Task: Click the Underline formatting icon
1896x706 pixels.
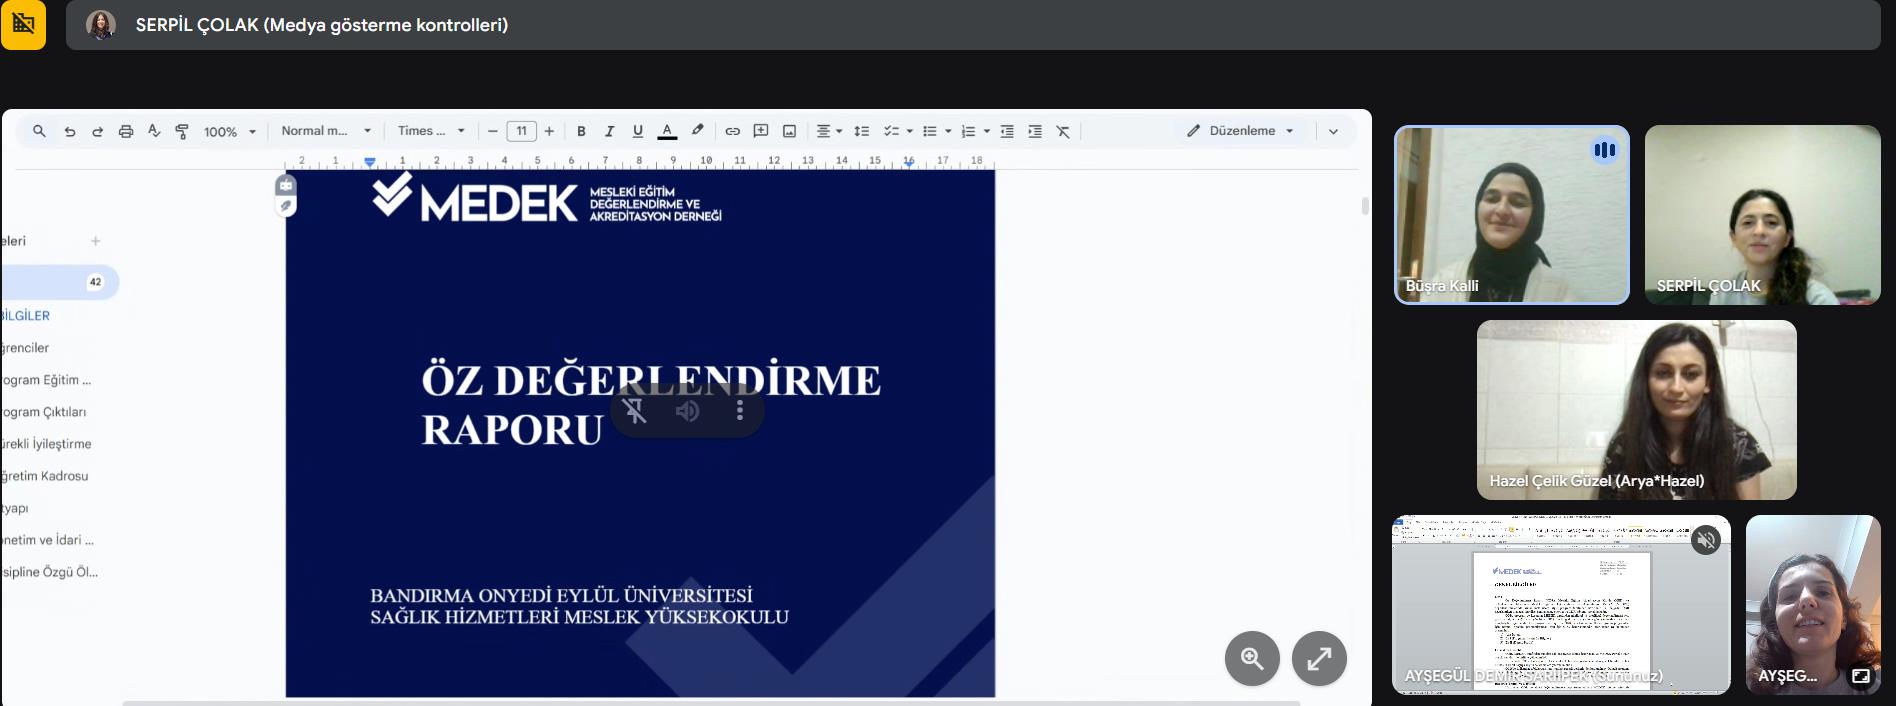Action: (637, 131)
